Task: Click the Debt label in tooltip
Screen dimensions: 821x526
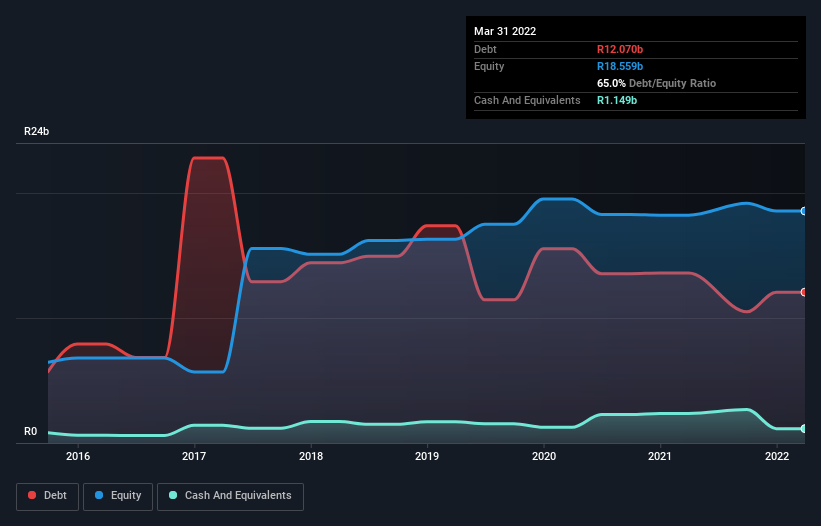Action: click(485, 49)
